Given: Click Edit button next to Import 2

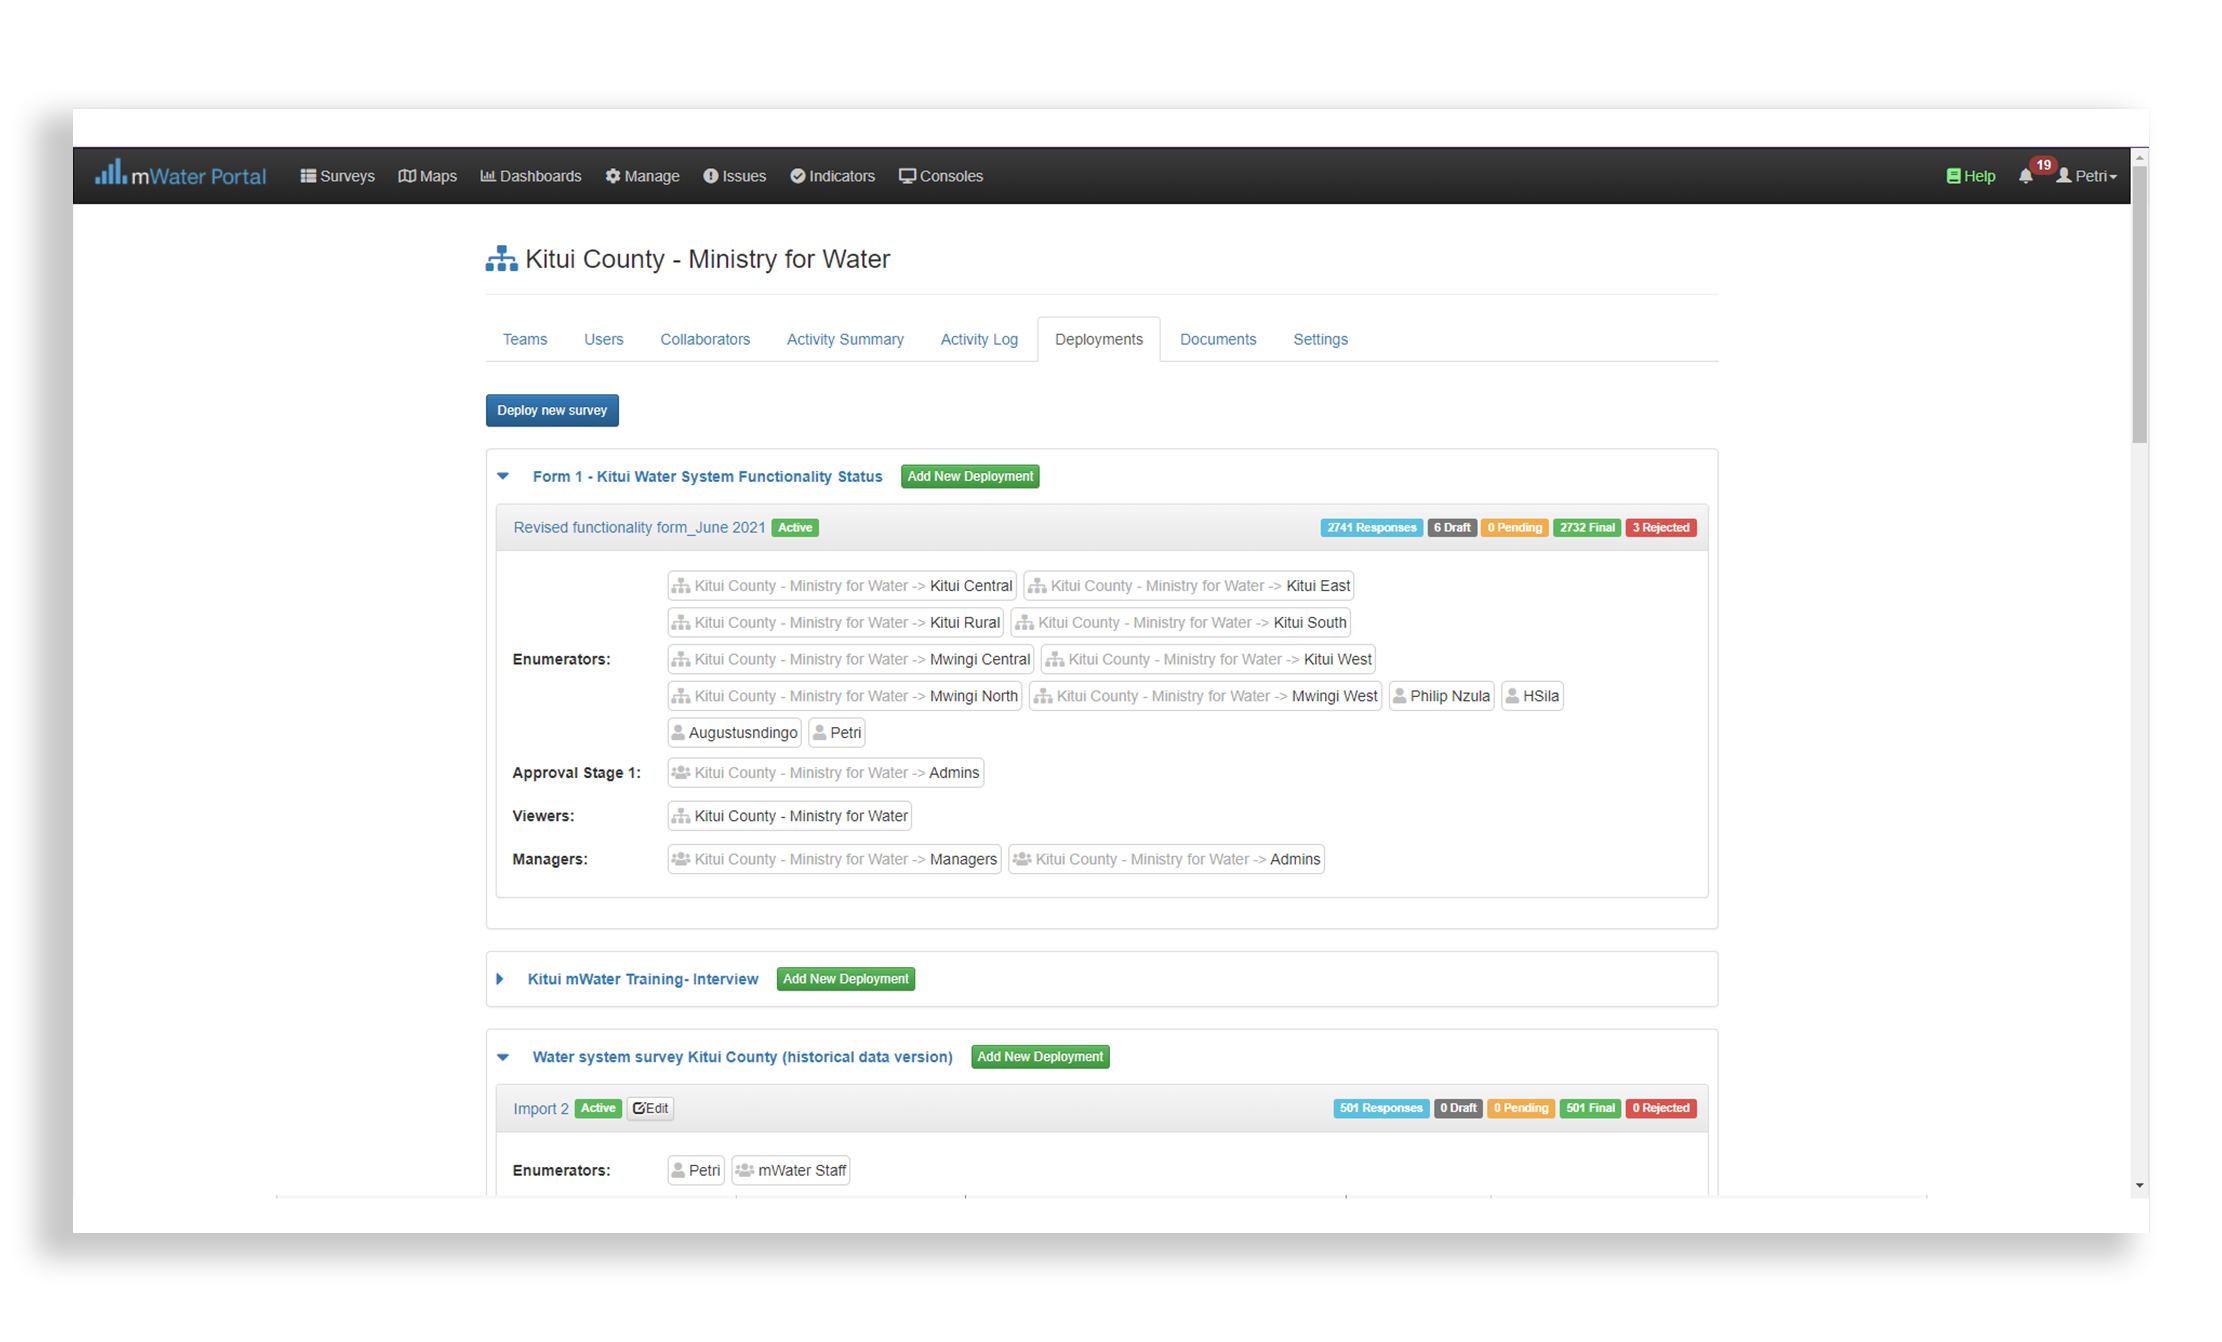Looking at the screenshot, I should tap(650, 1108).
